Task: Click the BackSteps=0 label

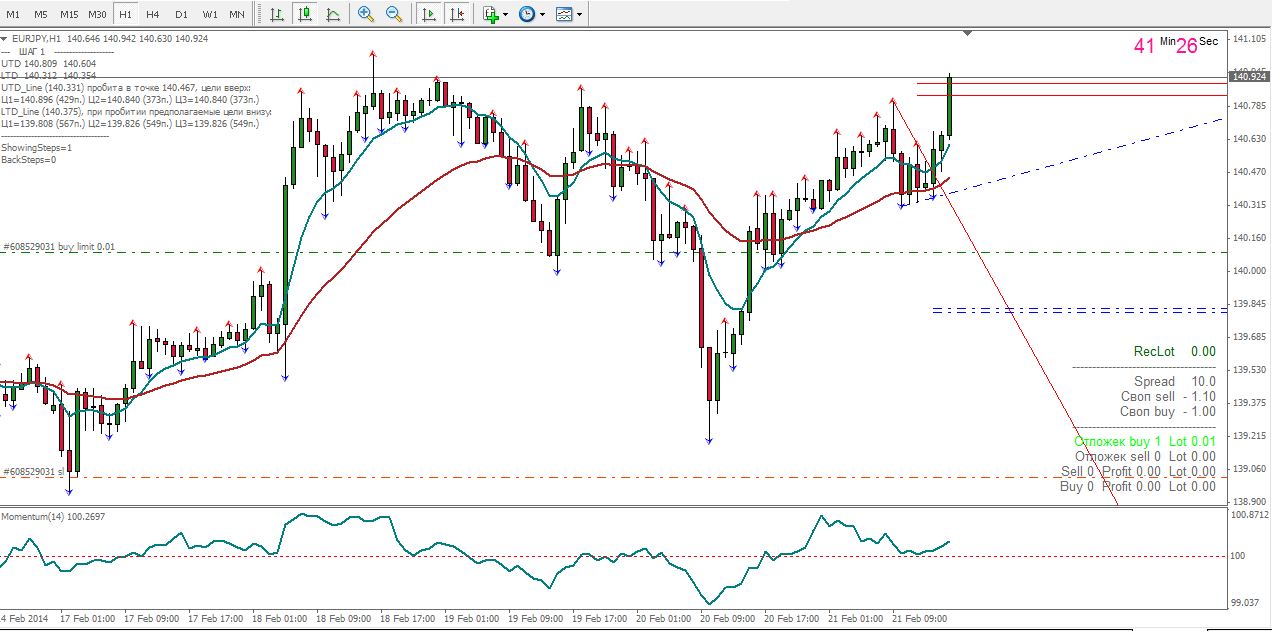Action: 29,159
